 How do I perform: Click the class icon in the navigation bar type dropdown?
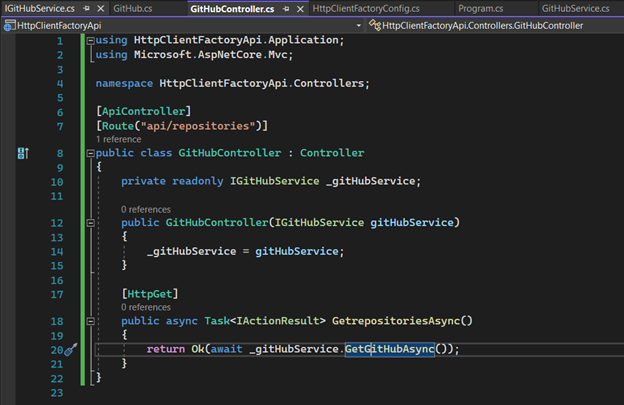click(x=376, y=24)
